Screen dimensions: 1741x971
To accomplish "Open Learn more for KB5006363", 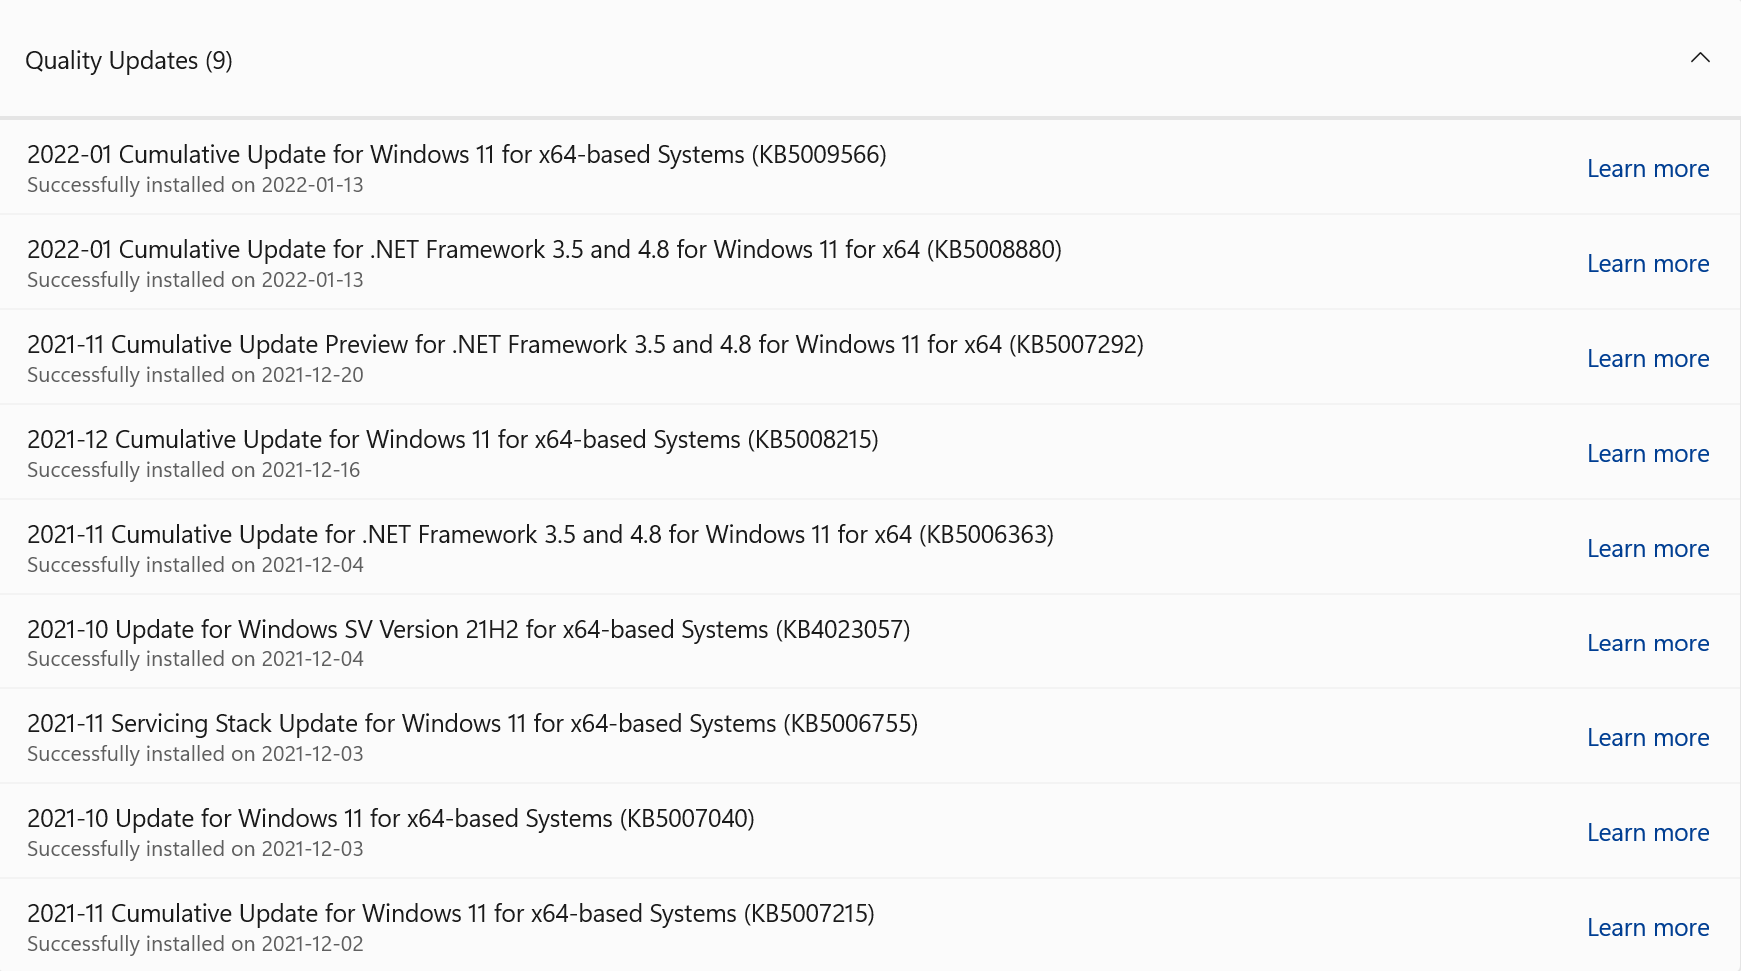I will pyautogui.click(x=1648, y=549).
